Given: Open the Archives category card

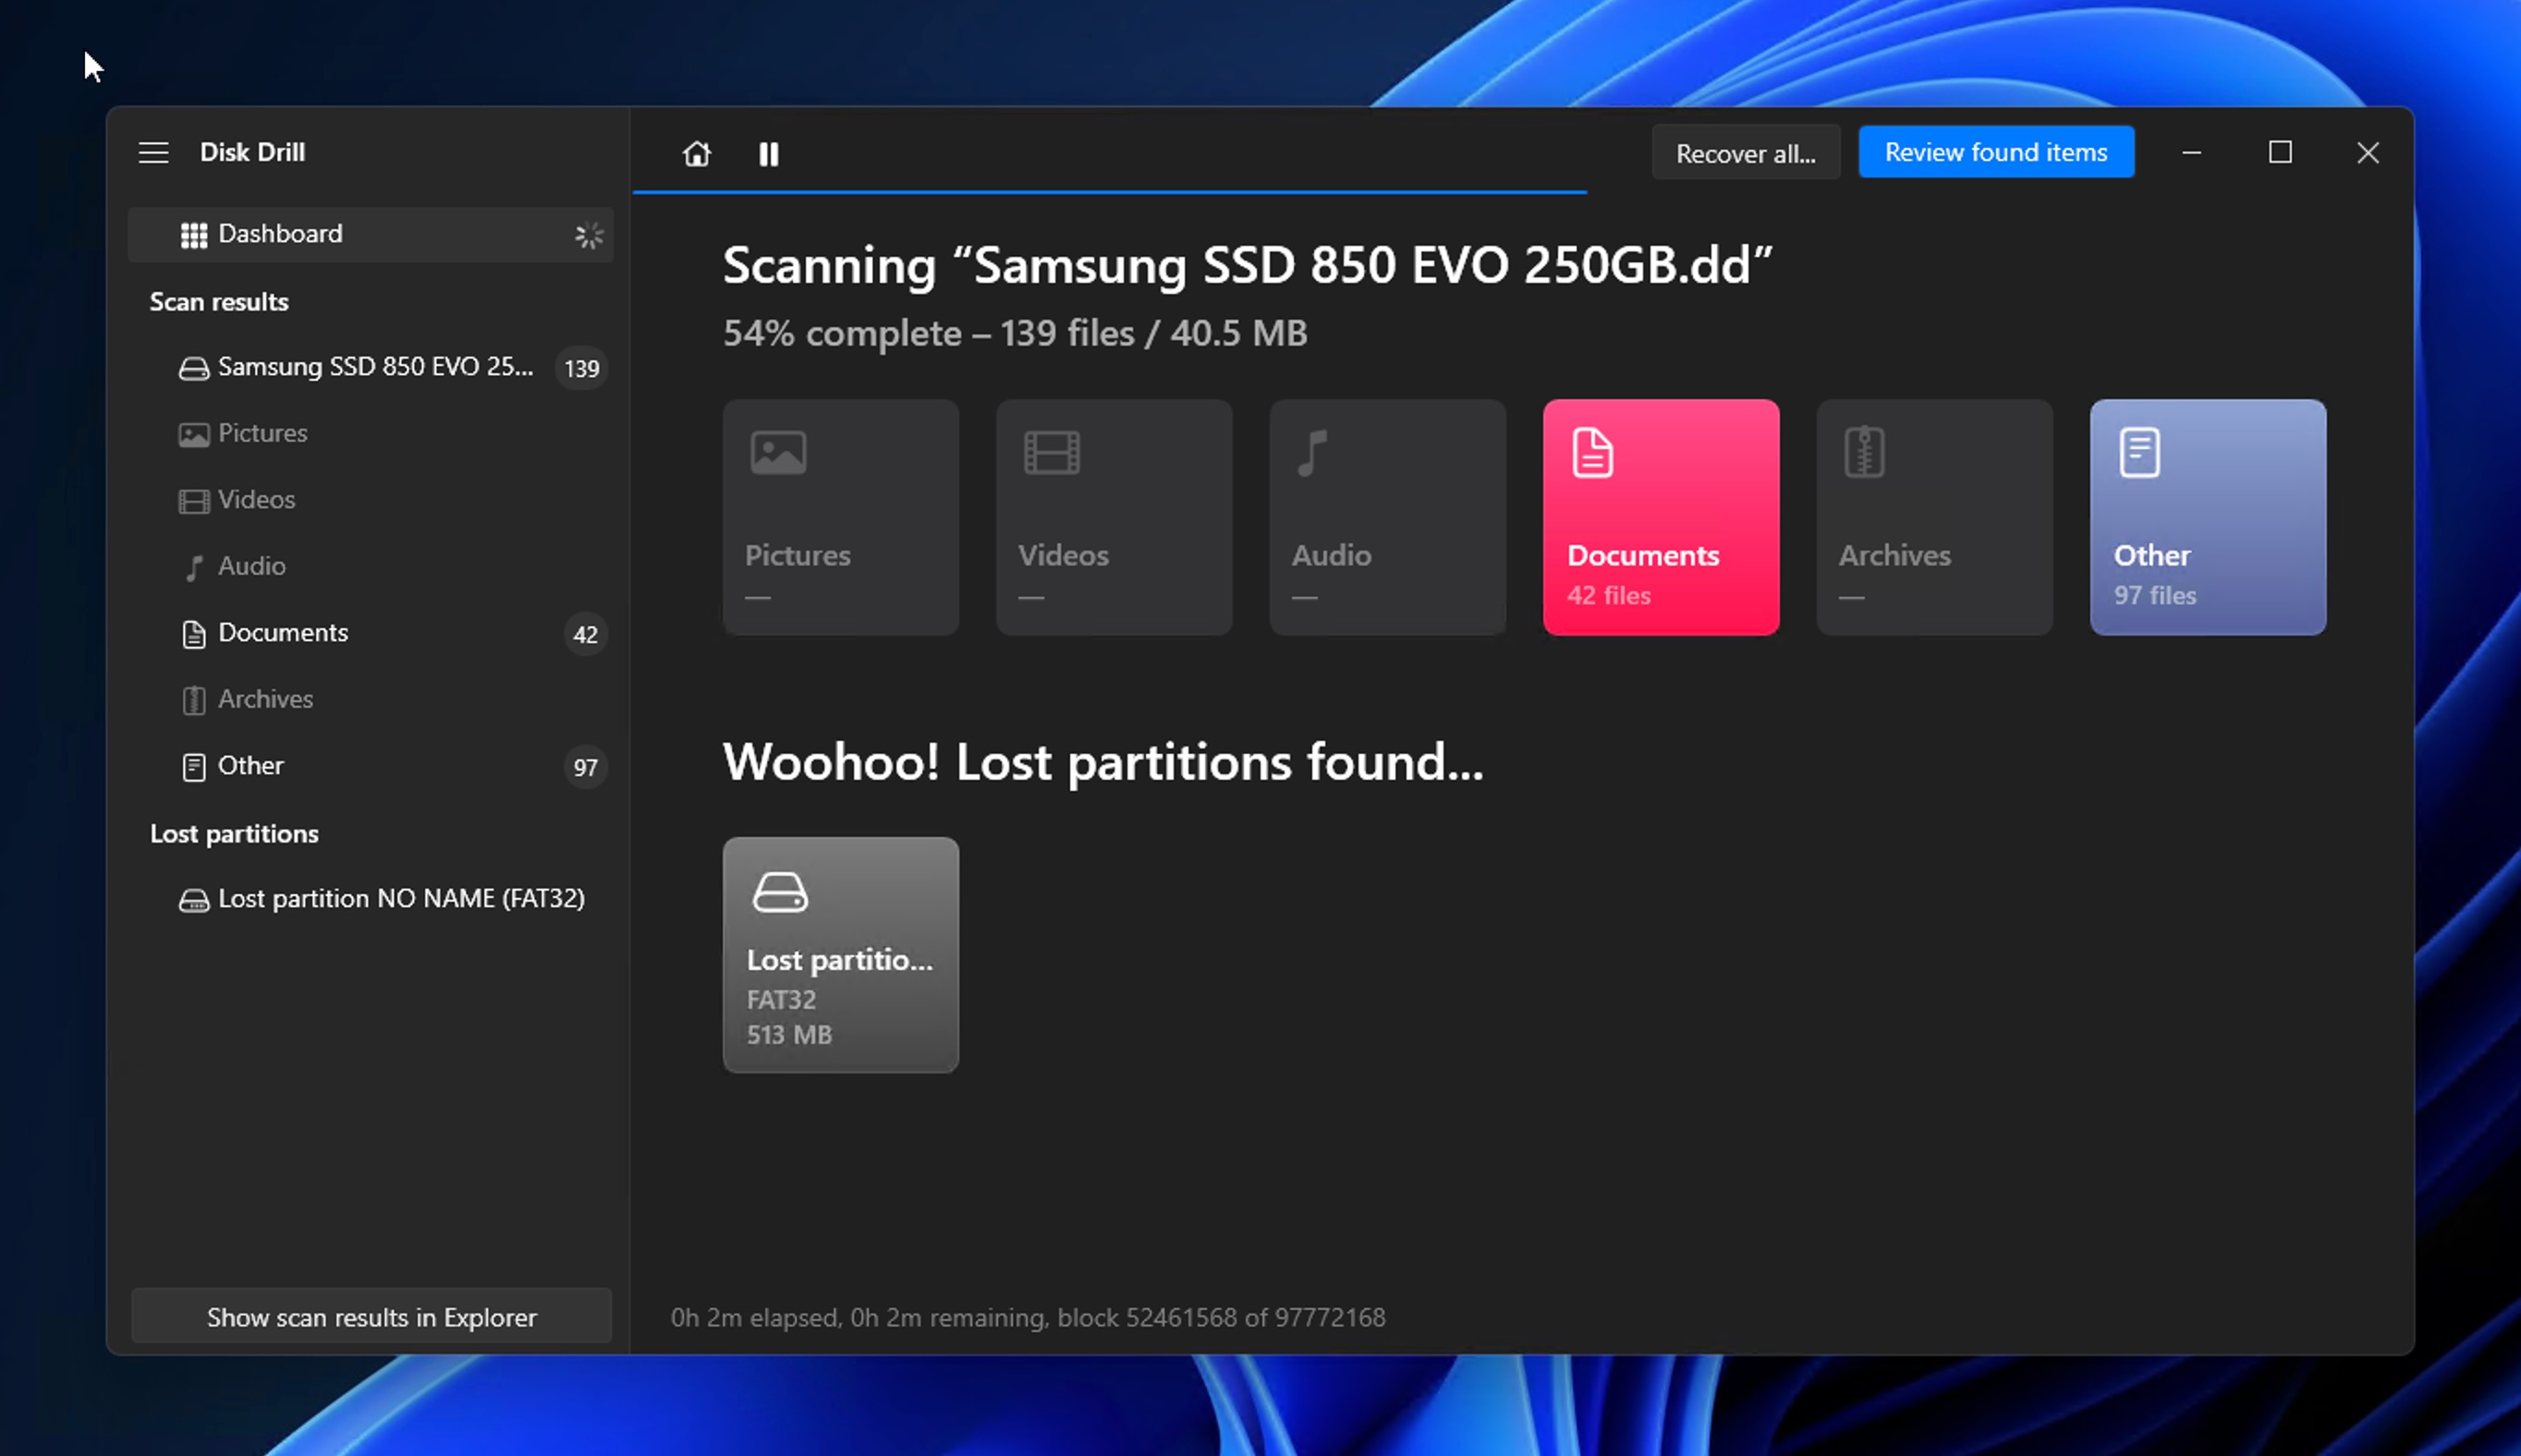Looking at the screenshot, I should (x=1934, y=517).
